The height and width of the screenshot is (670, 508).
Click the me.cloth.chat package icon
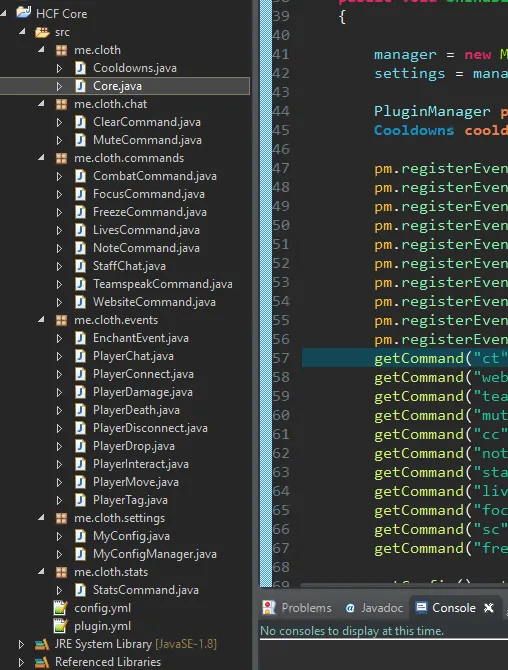point(62,104)
